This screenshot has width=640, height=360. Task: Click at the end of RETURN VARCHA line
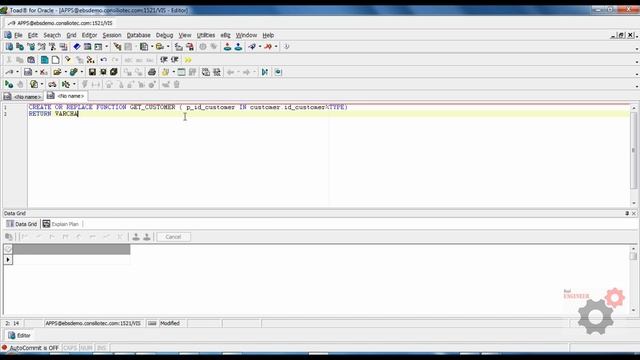pyautogui.click(x=78, y=114)
